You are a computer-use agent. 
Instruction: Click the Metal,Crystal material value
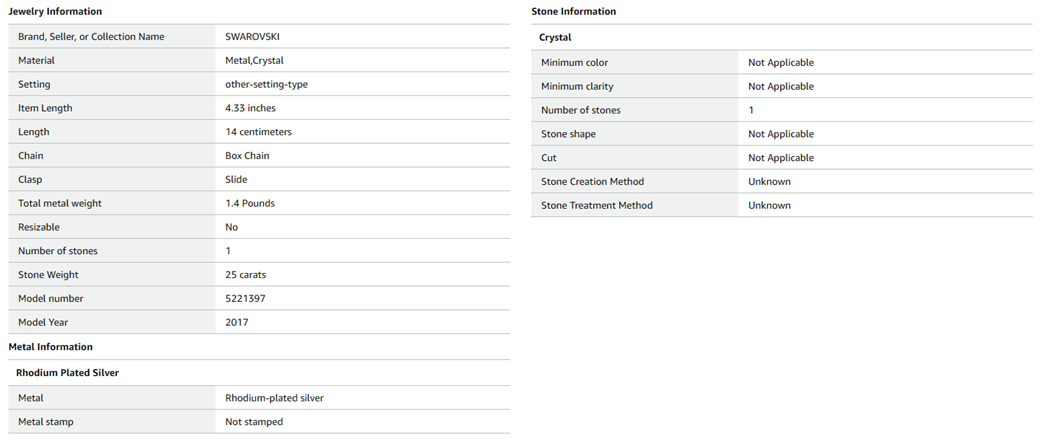coord(254,61)
